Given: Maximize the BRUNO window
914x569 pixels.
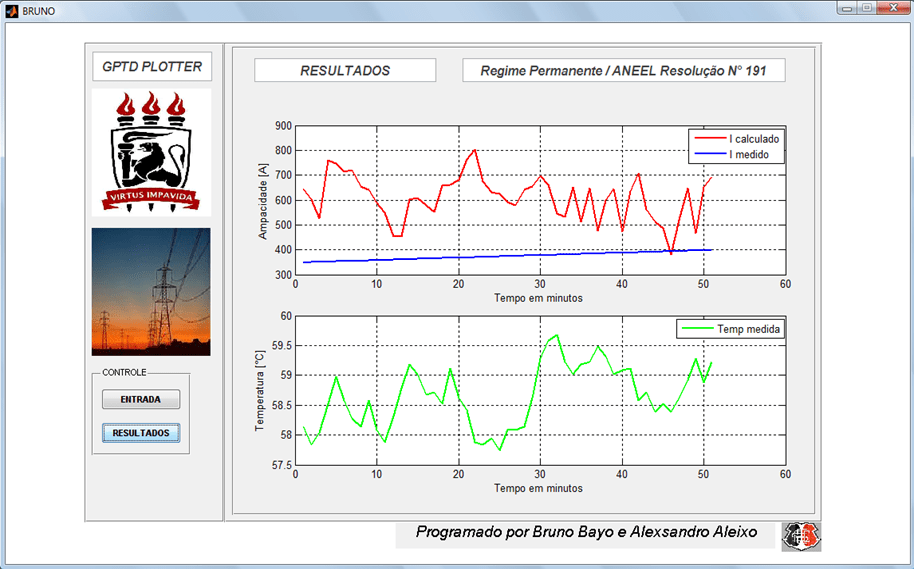Looking at the screenshot, I should (866, 8).
